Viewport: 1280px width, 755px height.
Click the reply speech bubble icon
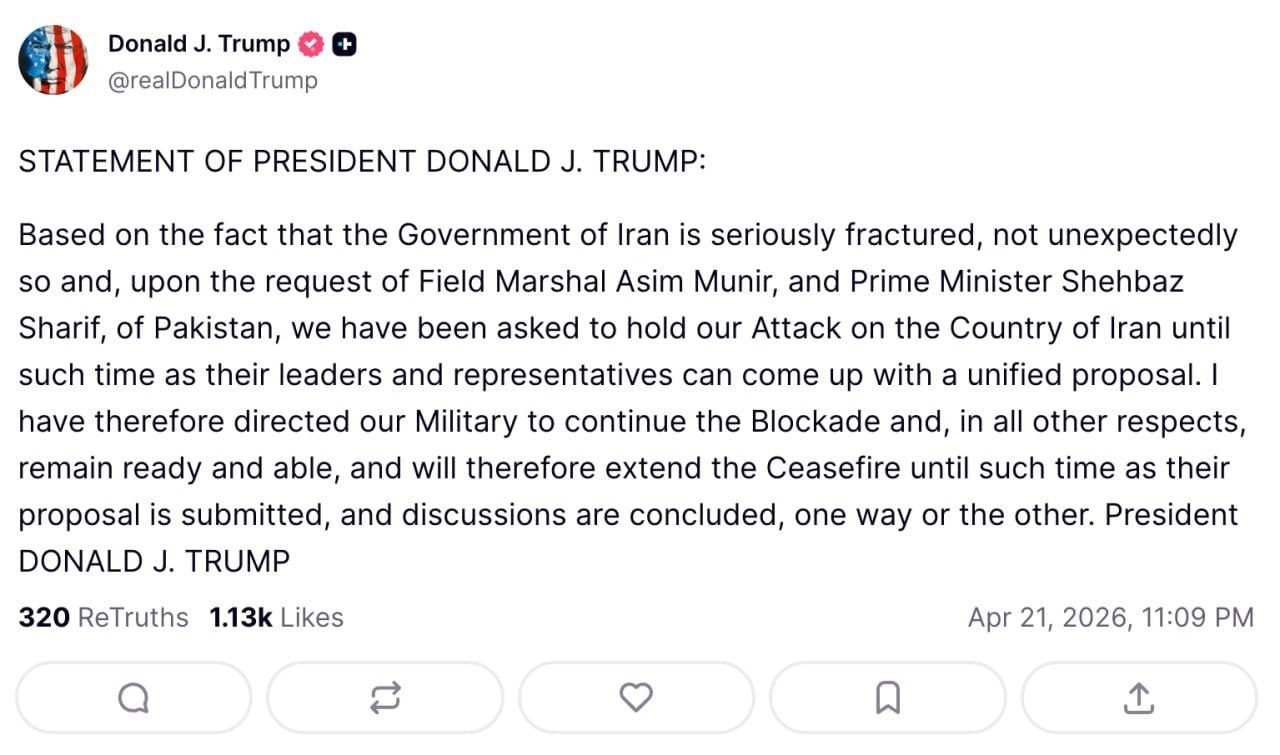[x=133, y=697]
